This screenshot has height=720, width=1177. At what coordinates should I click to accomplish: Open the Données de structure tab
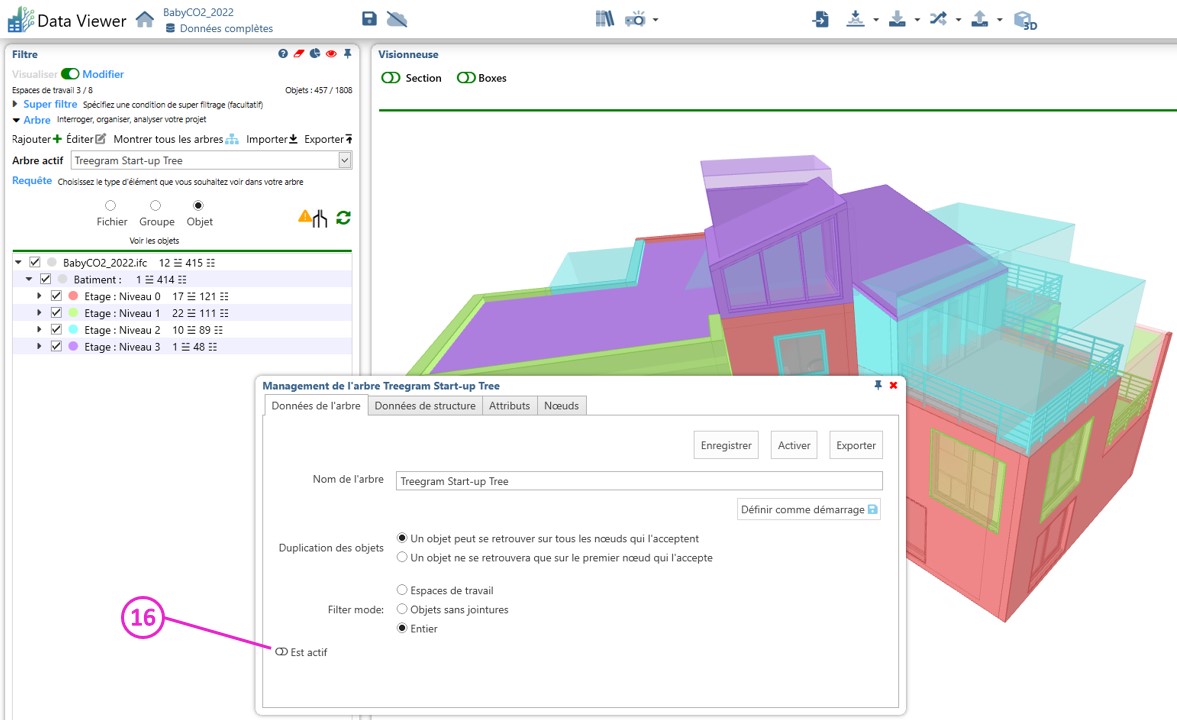click(x=425, y=405)
